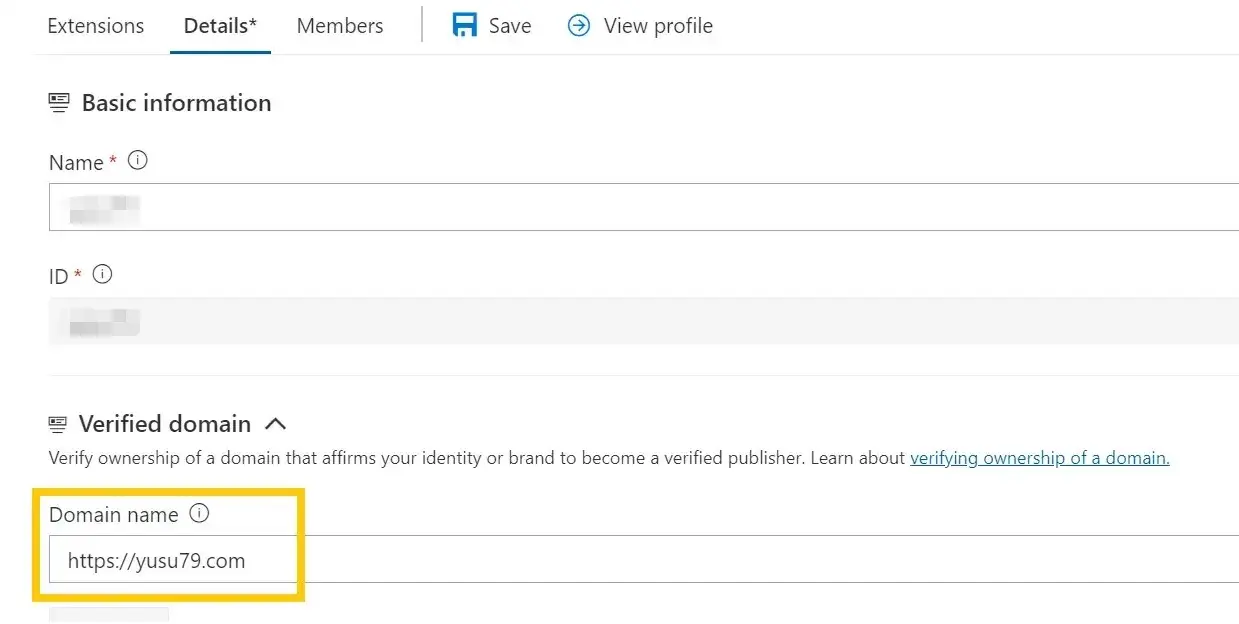This screenshot has height=624, width=1239.
Task: Switch to the Extensions tab
Action: click(95, 26)
